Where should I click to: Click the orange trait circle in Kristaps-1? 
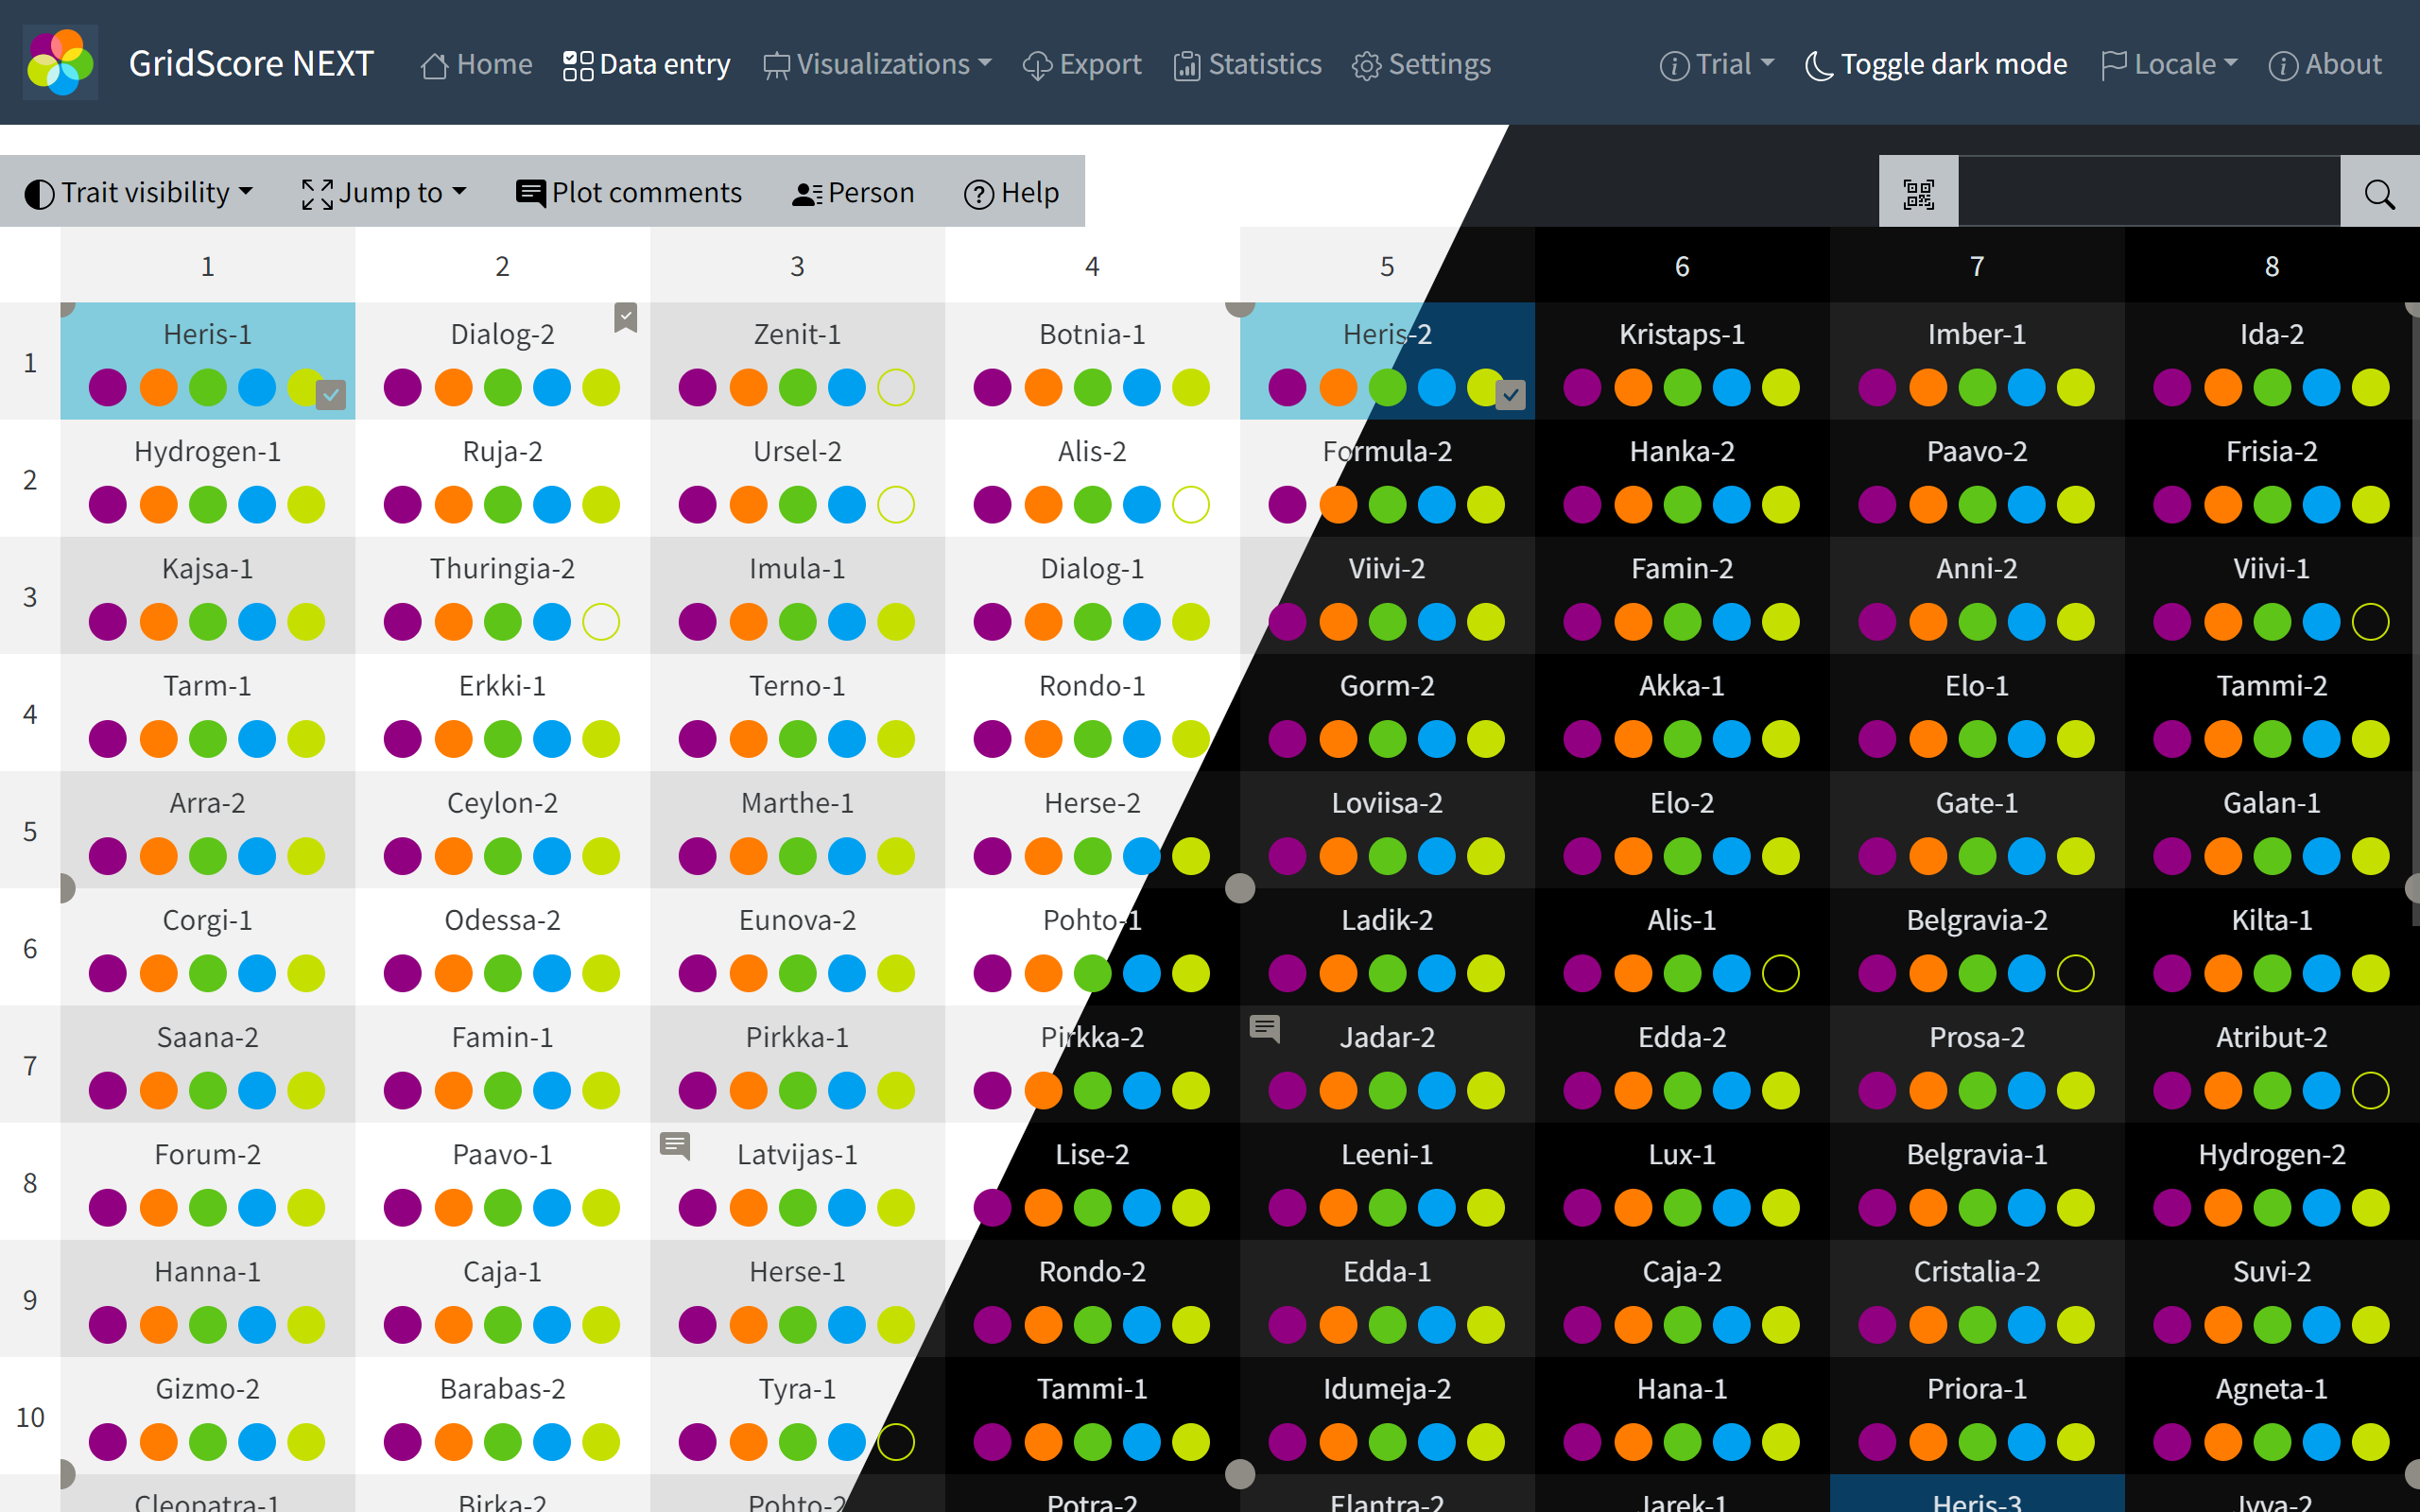[1633, 388]
